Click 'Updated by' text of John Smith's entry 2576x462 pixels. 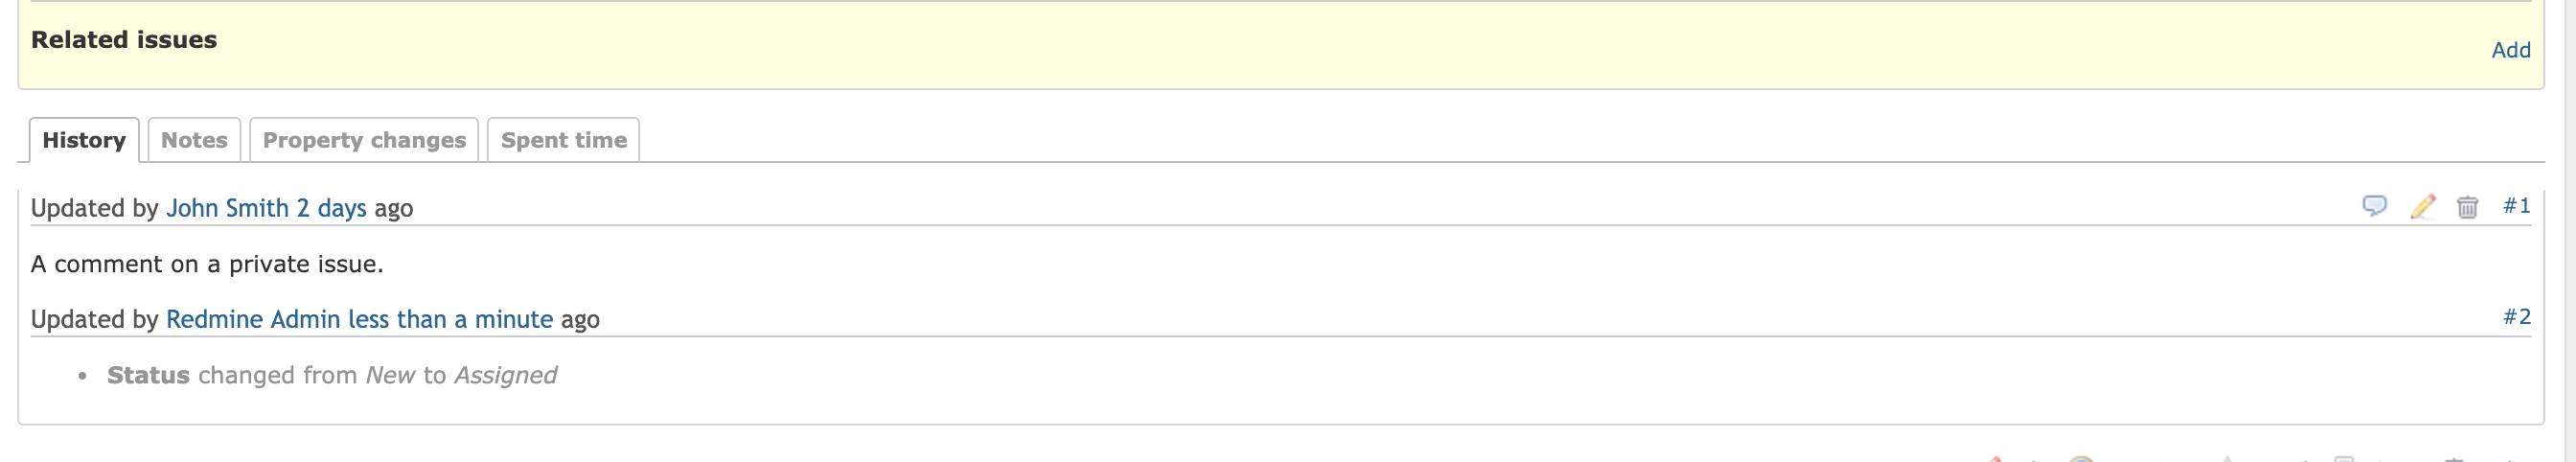point(95,208)
